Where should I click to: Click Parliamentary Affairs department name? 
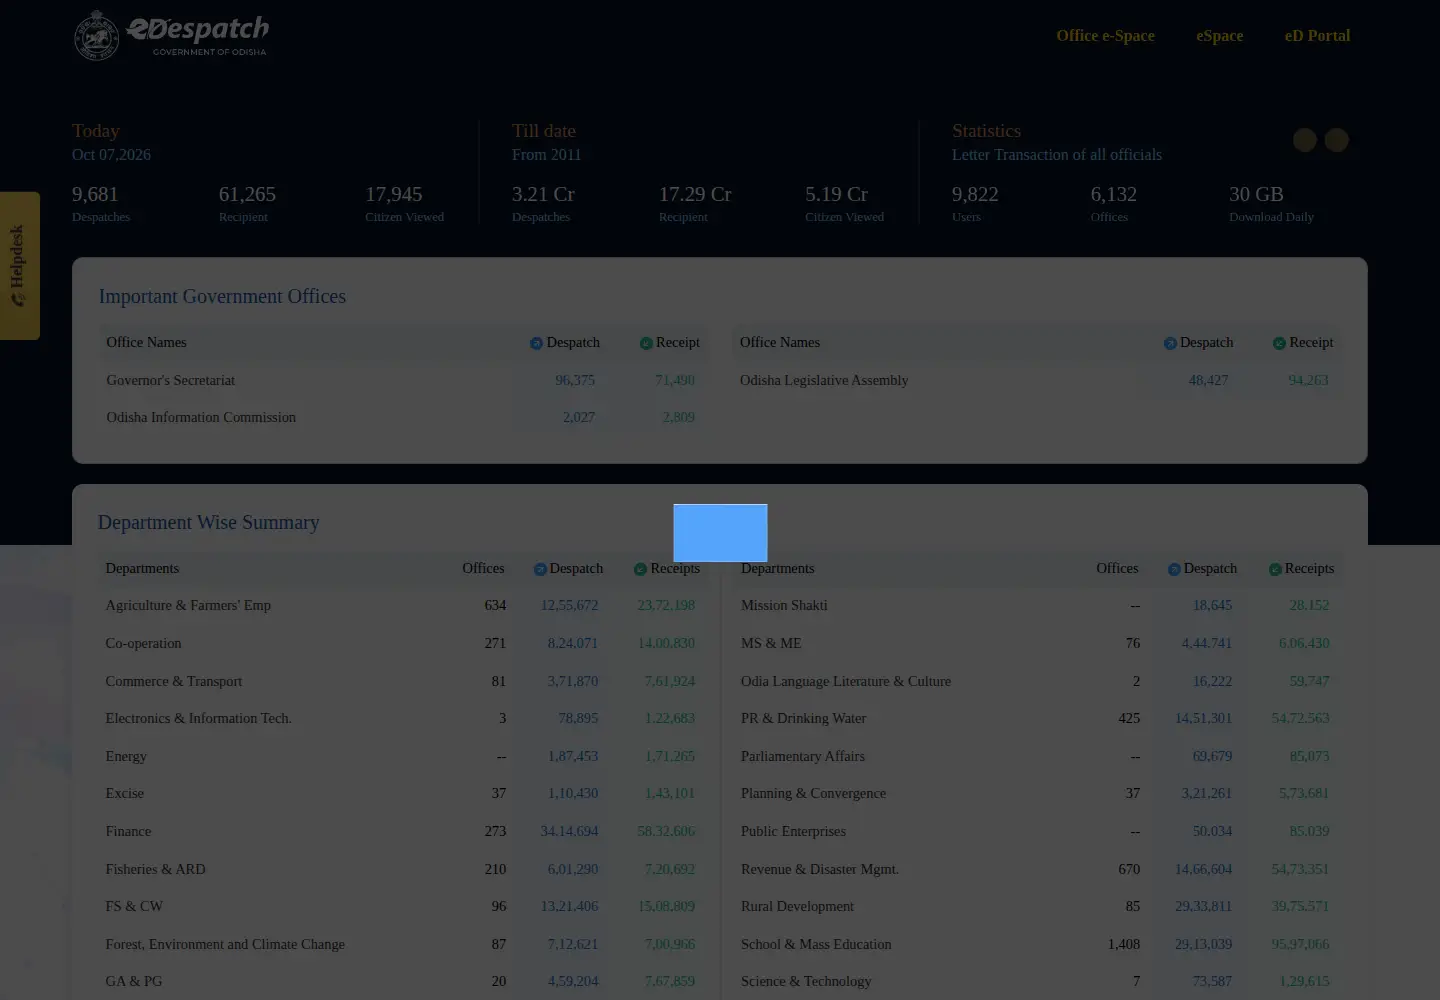tap(803, 756)
